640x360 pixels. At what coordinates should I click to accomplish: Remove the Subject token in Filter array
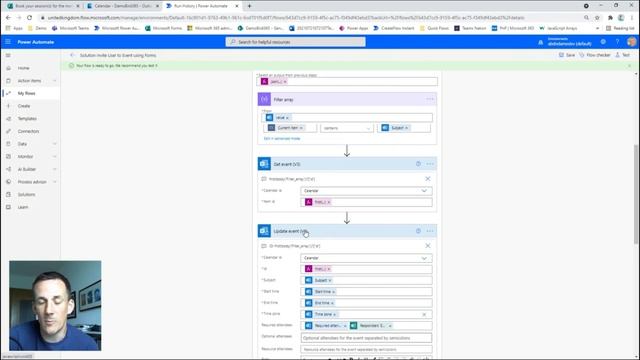click(407, 128)
